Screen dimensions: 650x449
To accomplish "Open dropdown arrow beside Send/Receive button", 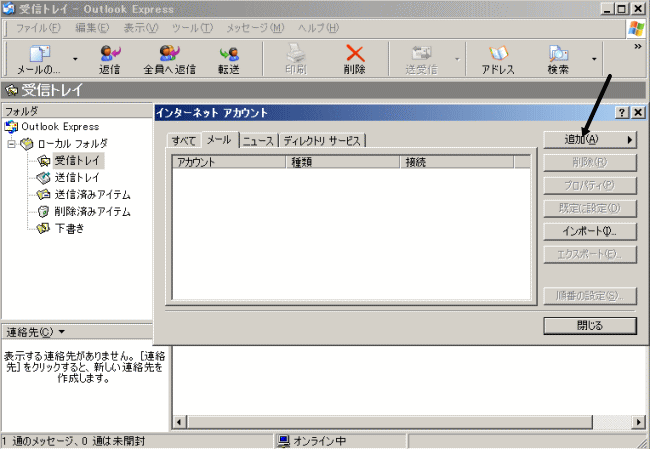I will (x=457, y=59).
